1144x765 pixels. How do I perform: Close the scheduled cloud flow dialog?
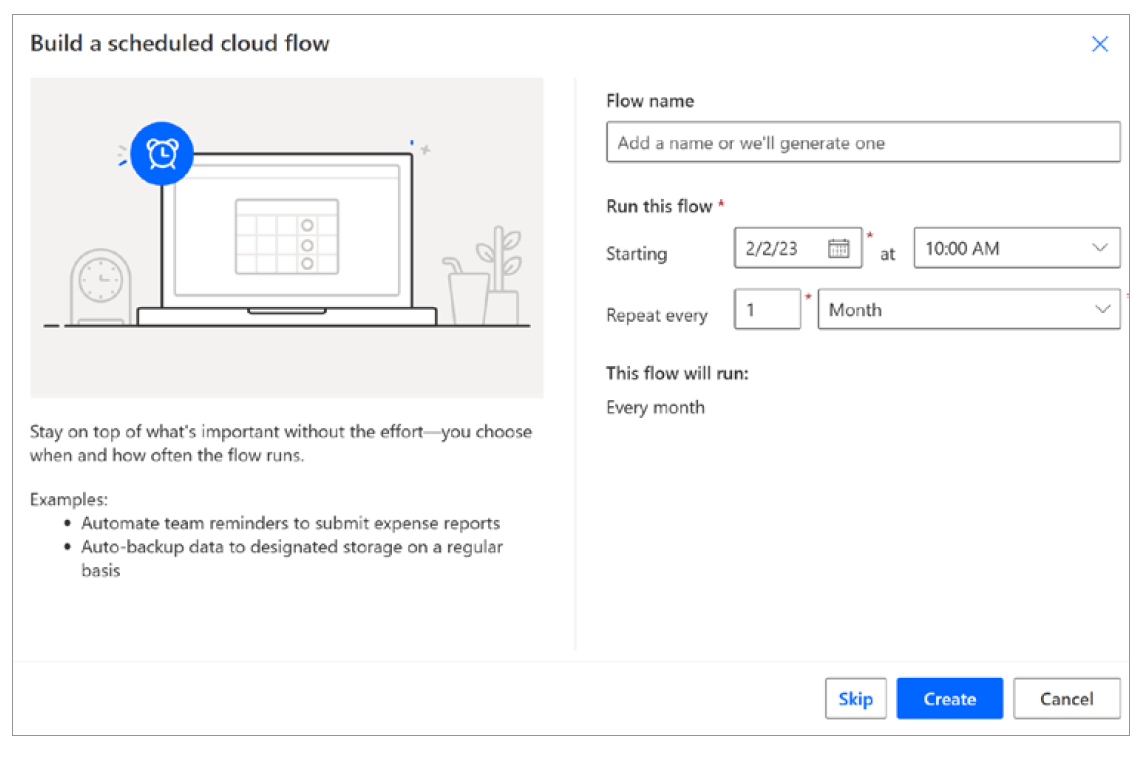(1100, 44)
